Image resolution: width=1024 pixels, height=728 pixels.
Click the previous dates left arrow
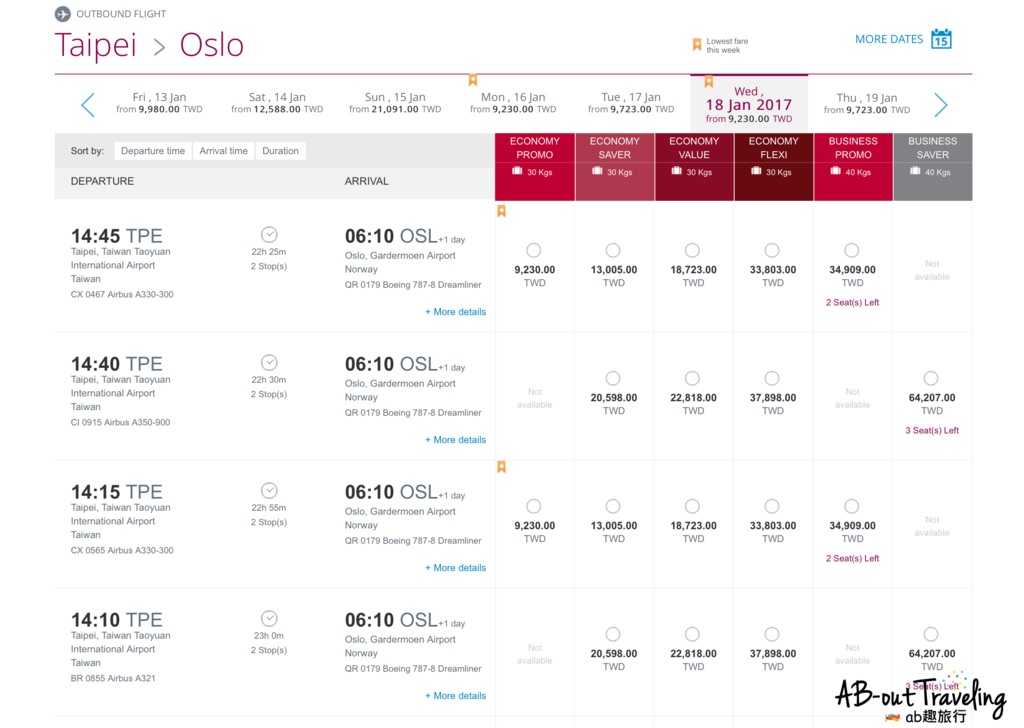coord(88,104)
